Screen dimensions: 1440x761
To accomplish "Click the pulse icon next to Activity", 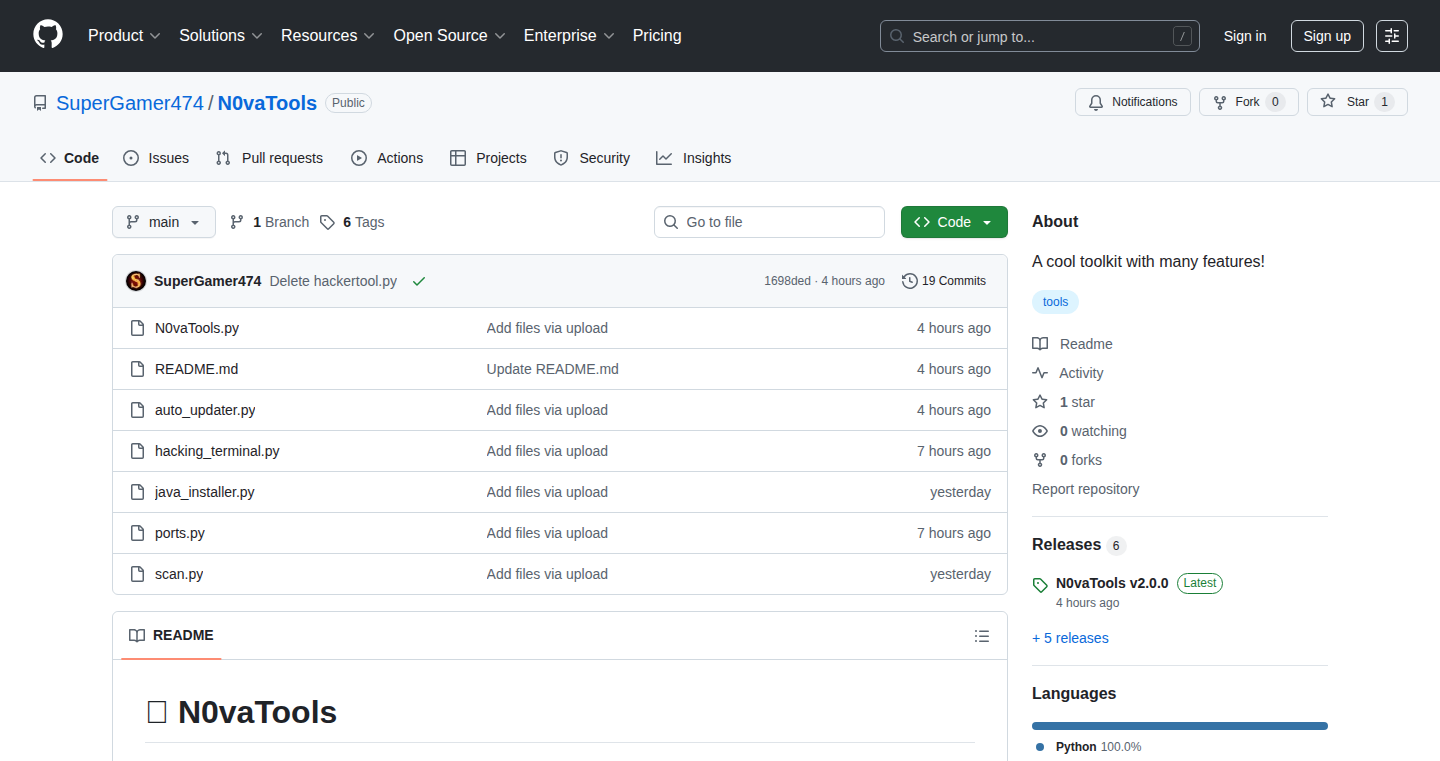I will 1040,373.
